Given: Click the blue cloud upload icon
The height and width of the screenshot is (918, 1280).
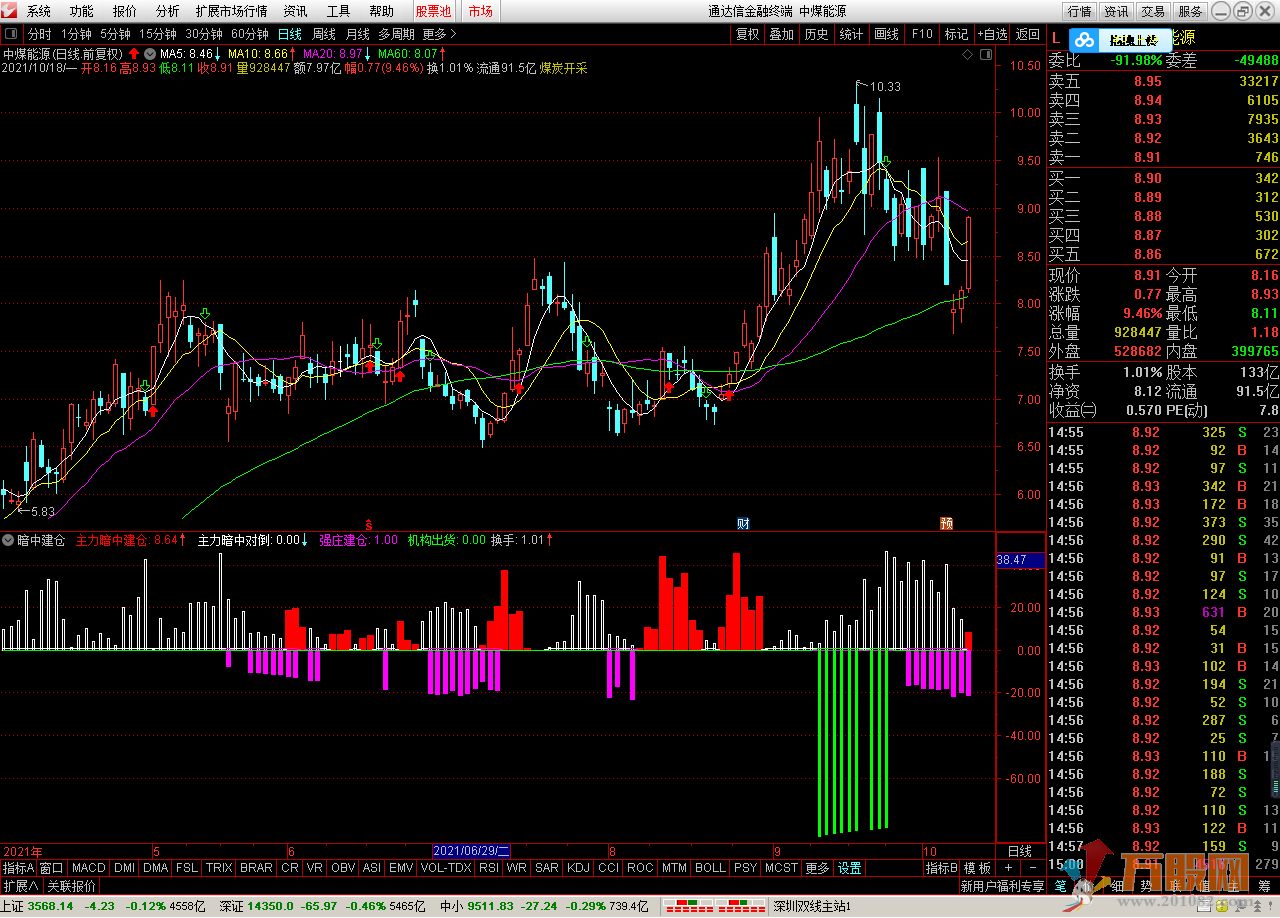Looking at the screenshot, I should (1084, 41).
